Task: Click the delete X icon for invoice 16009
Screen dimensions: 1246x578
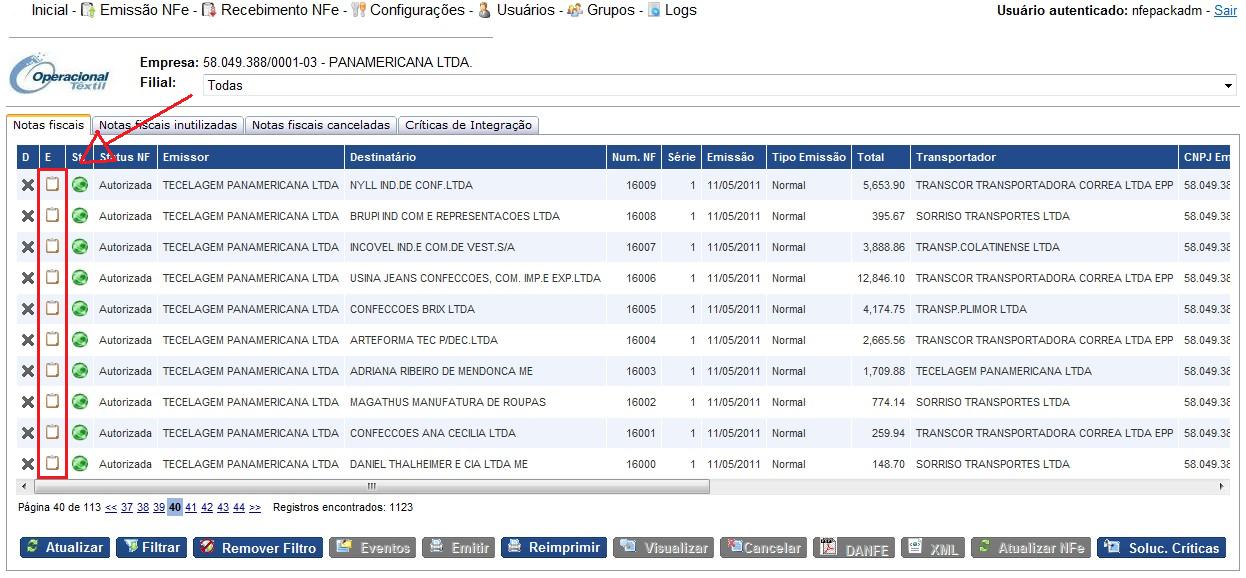Action: [x=28, y=185]
